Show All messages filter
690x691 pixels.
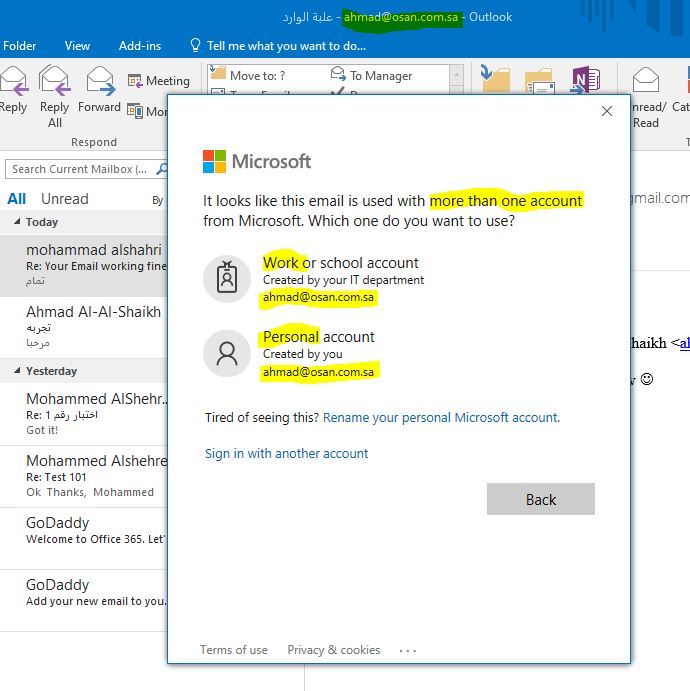click(17, 199)
